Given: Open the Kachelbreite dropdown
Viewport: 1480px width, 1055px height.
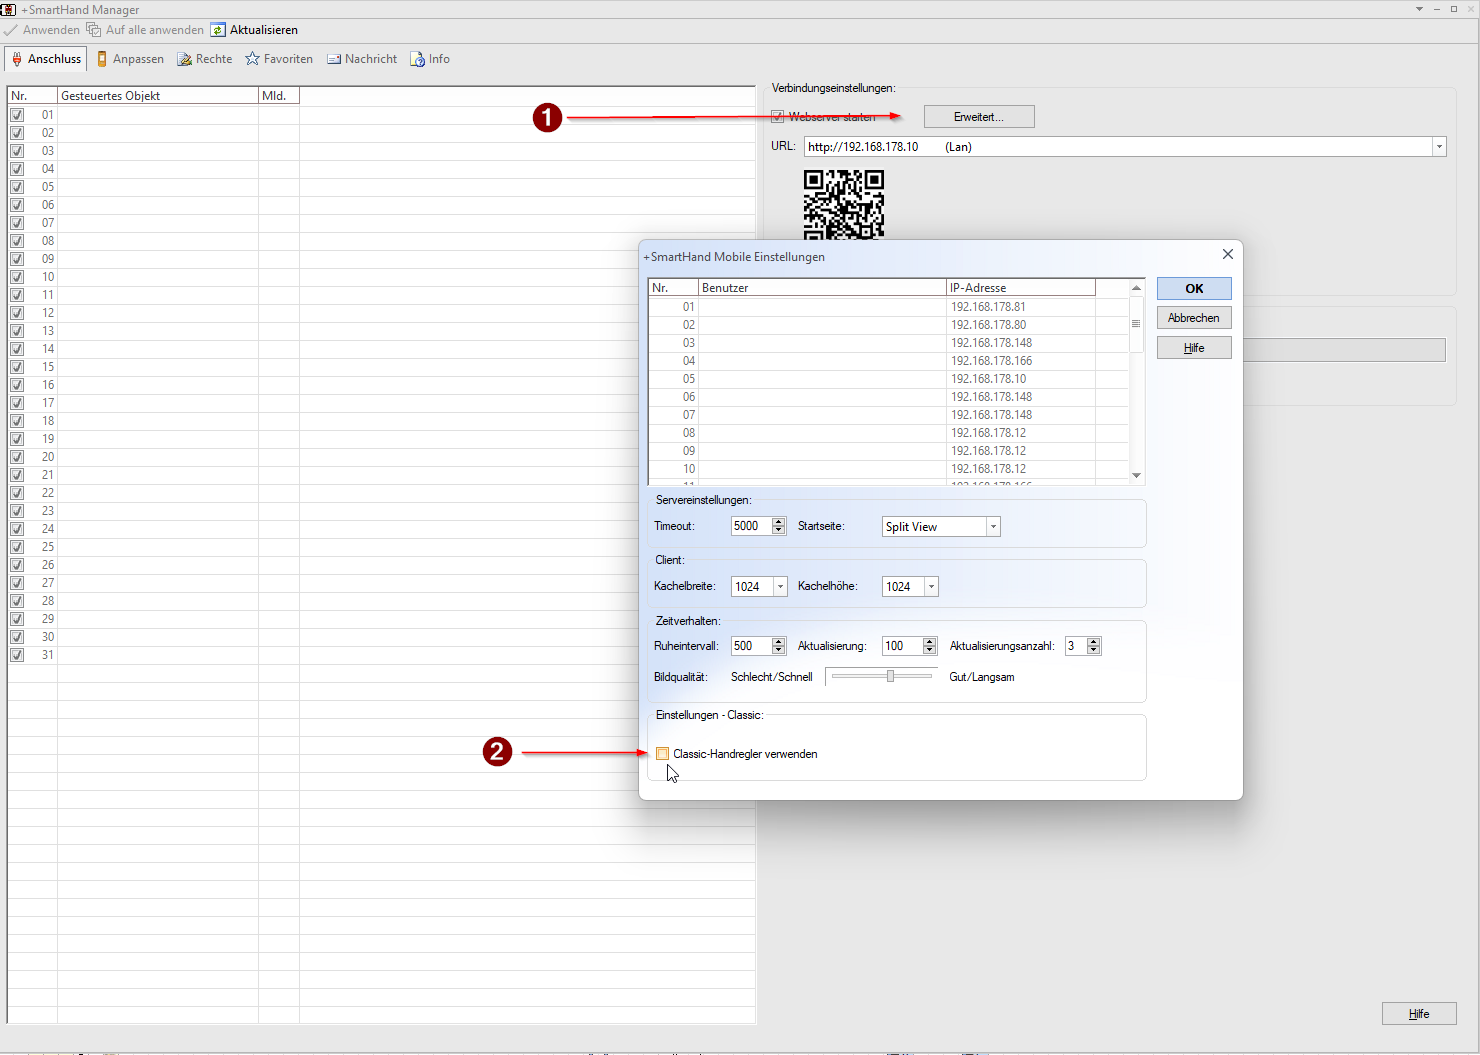Looking at the screenshot, I should (780, 587).
